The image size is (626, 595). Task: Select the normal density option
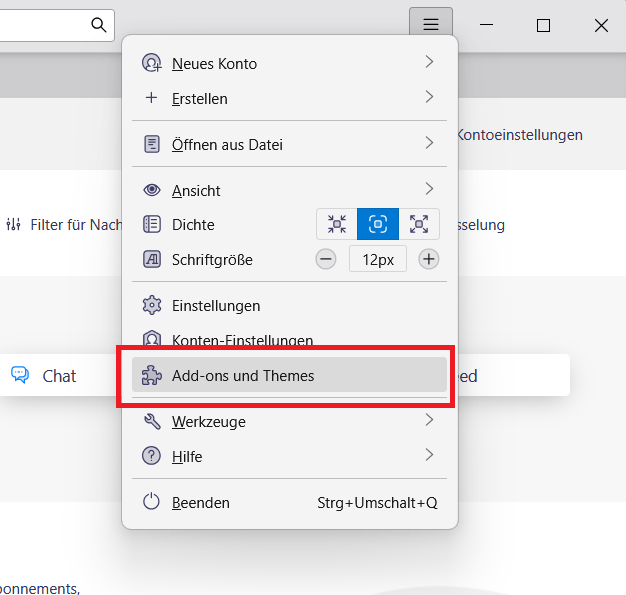[x=378, y=224]
